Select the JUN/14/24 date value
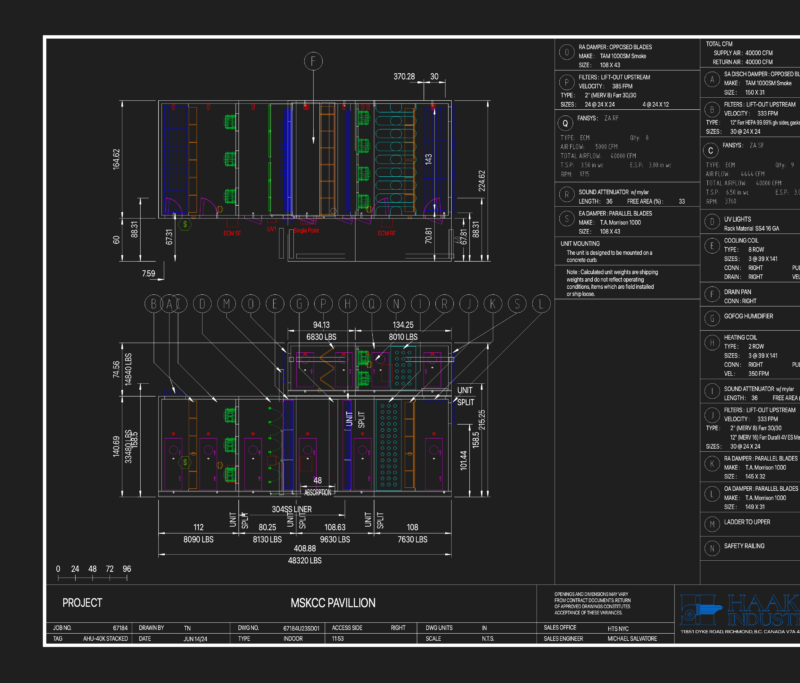 tap(195, 639)
